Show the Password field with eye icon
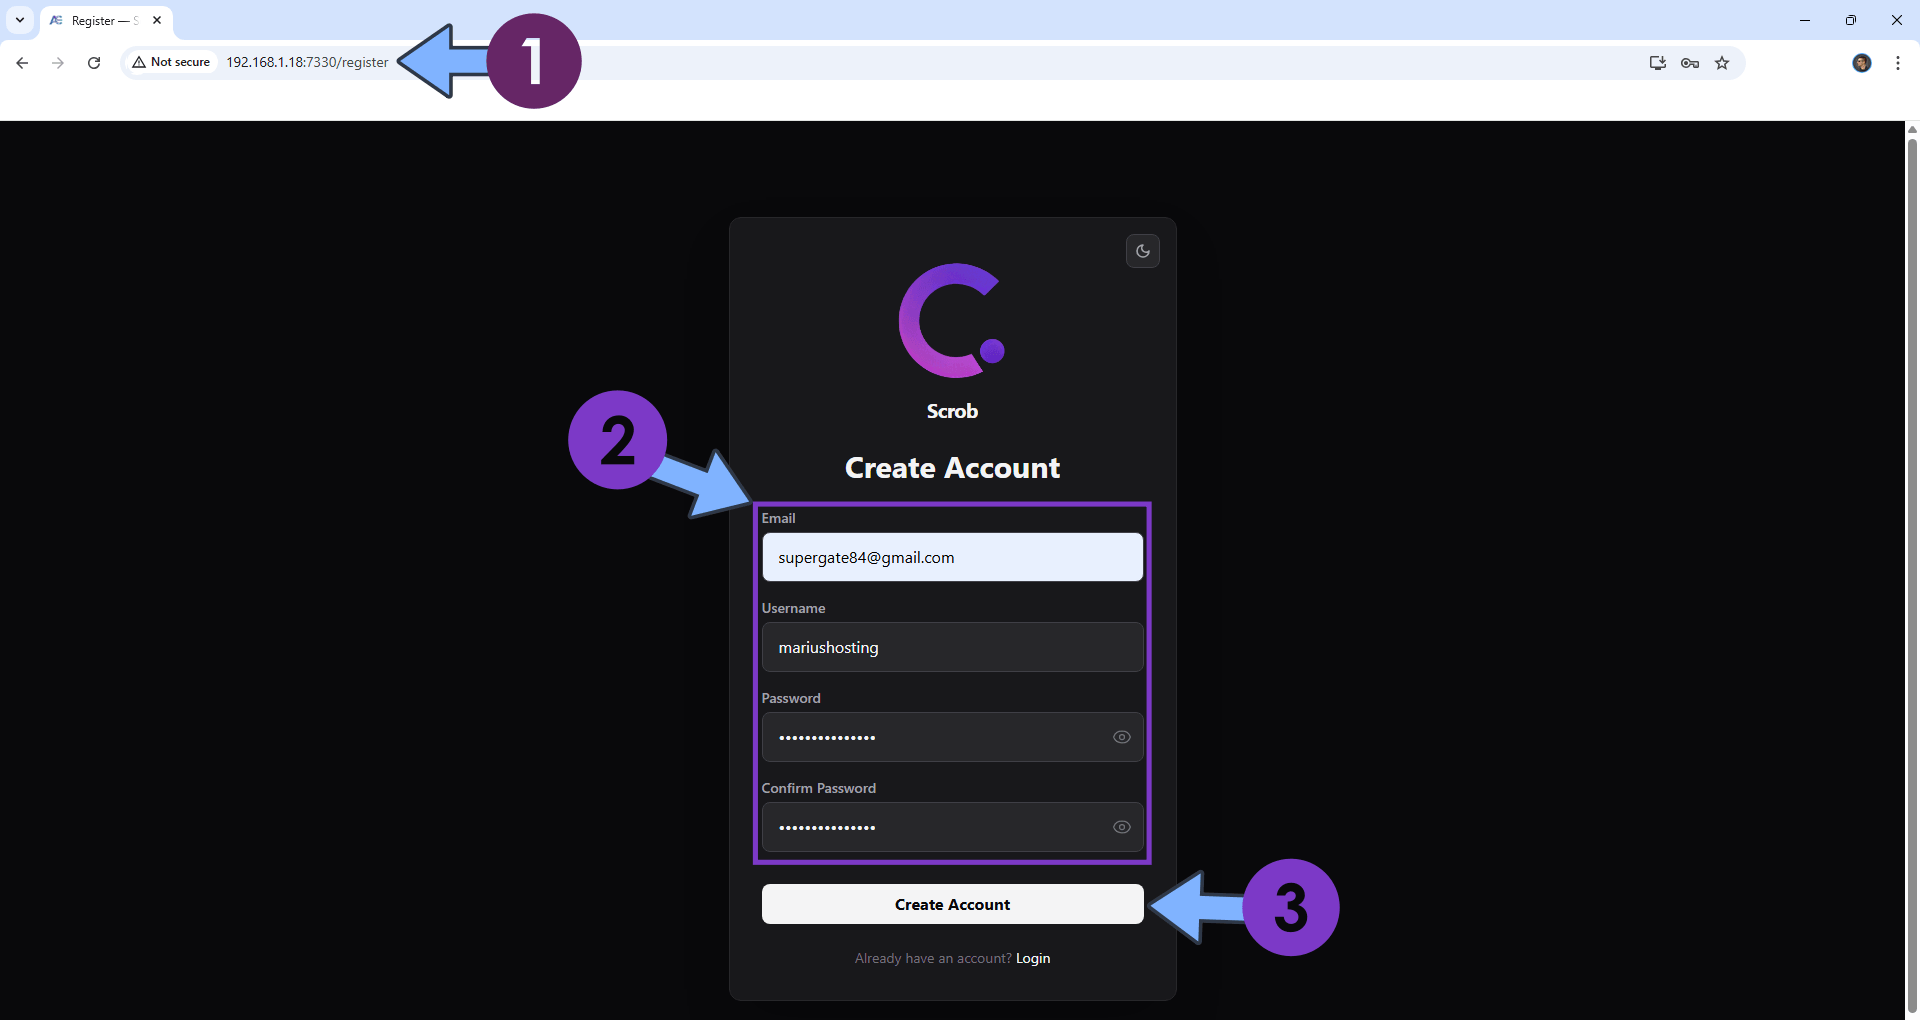Viewport: 1920px width, 1020px height. point(1121,737)
